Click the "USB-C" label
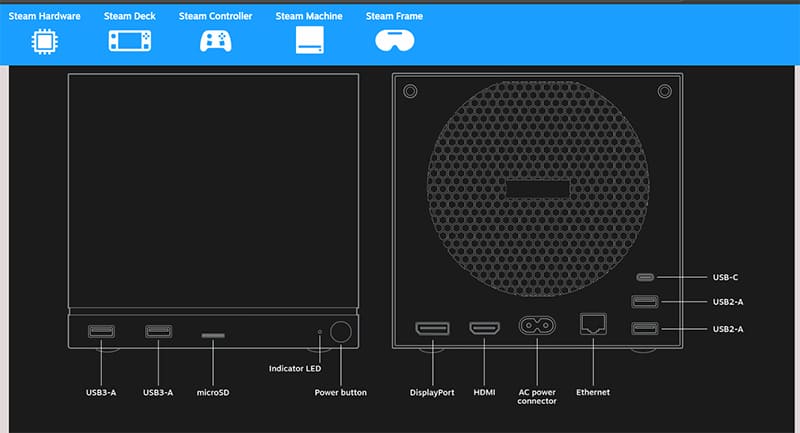The image size is (800, 433). point(725,277)
